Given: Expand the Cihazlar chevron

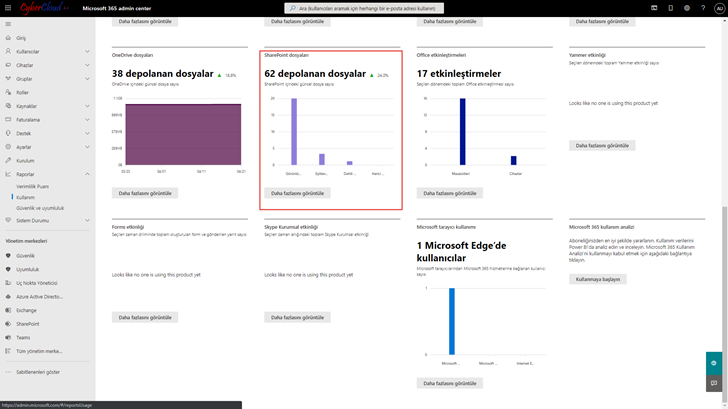Looking at the screenshot, I should 87,65.
